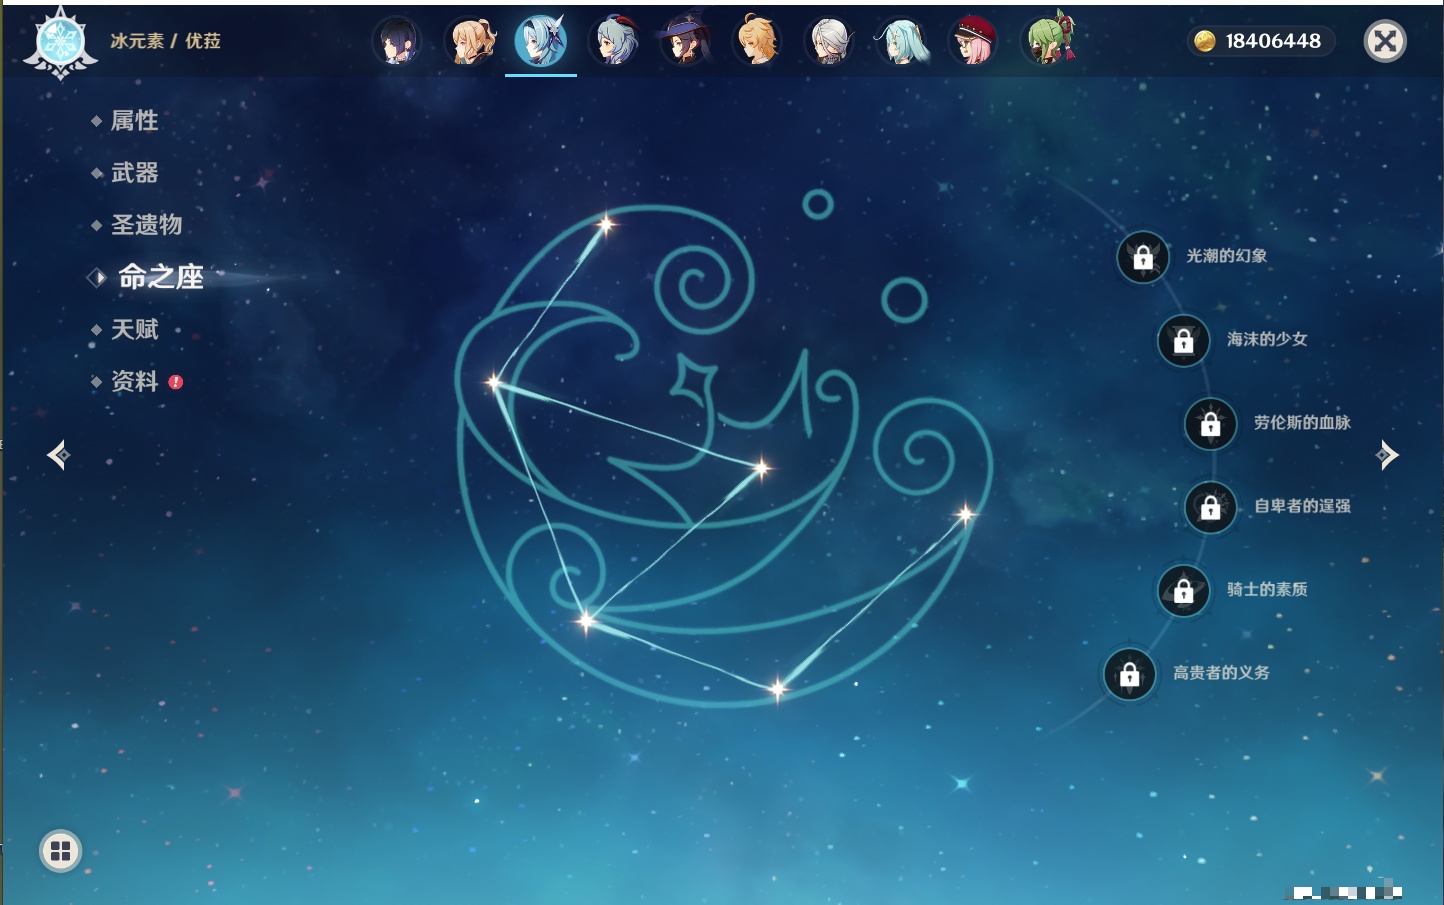The height and width of the screenshot is (905, 1444).
Task: Select the blonde ponytail character avatar
Action: click(x=470, y=41)
